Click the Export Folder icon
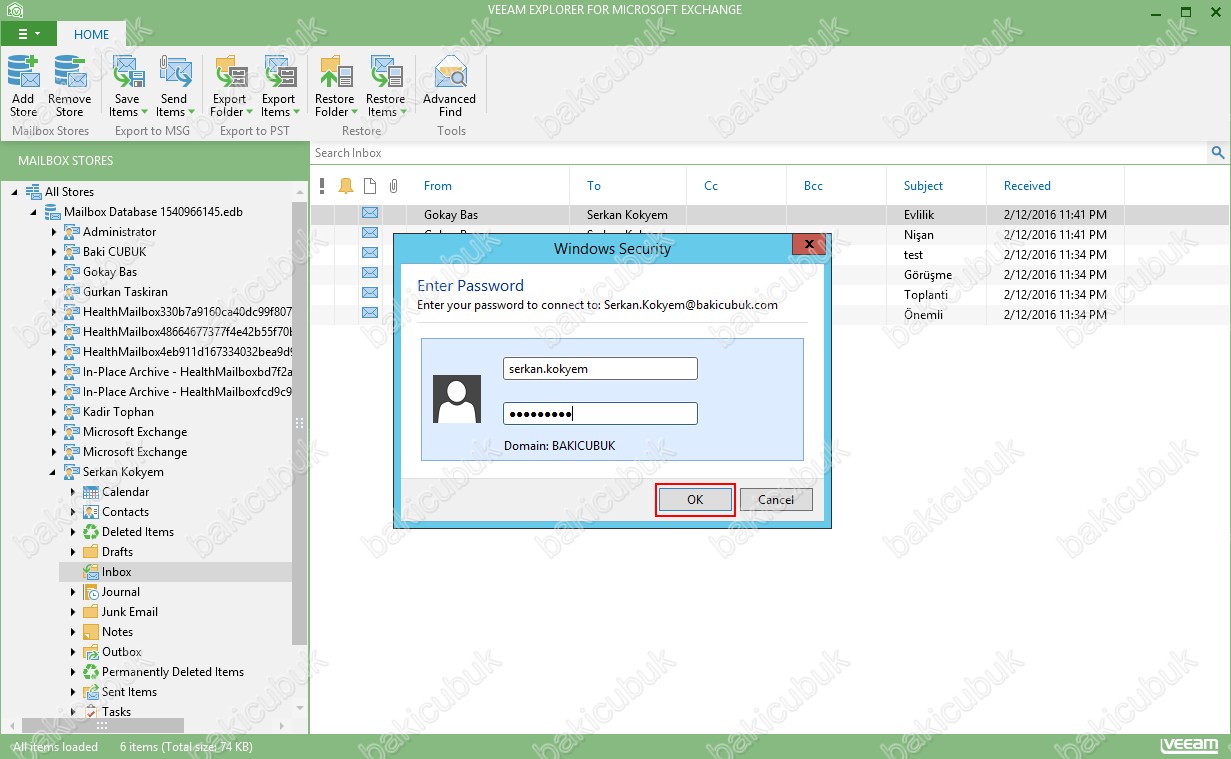Screen dimensions: 1231x759 click(230, 73)
